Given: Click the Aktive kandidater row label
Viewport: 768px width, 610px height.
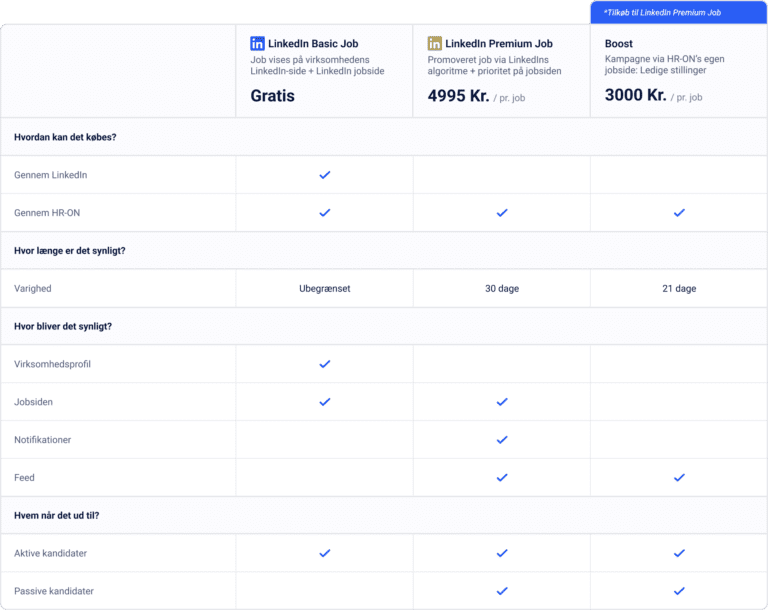Looking at the screenshot, I should tap(50, 553).
